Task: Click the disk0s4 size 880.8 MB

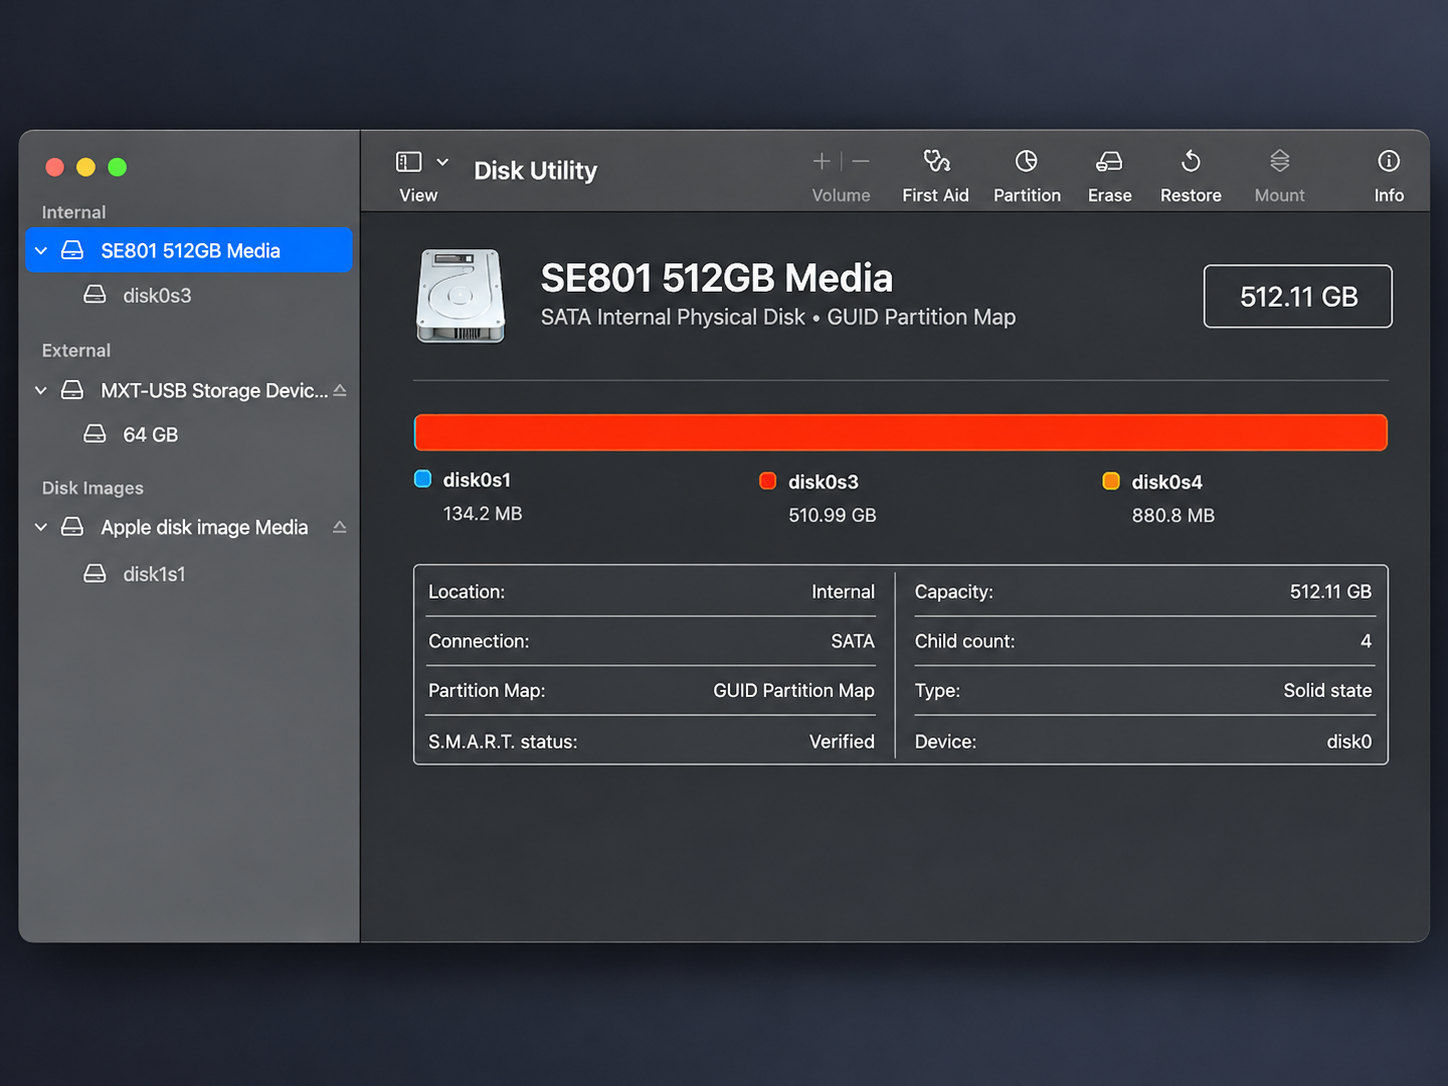Action: [1173, 515]
